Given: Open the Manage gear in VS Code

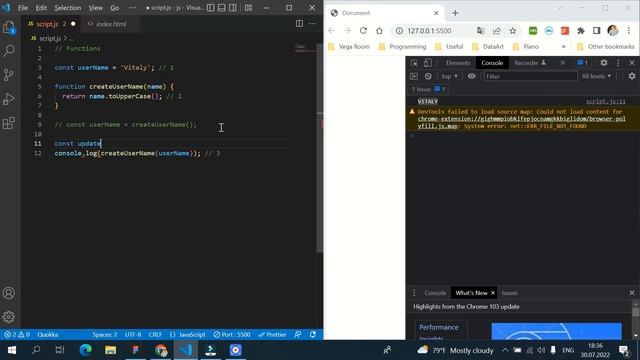Looking at the screenshot, I should 9,317.
